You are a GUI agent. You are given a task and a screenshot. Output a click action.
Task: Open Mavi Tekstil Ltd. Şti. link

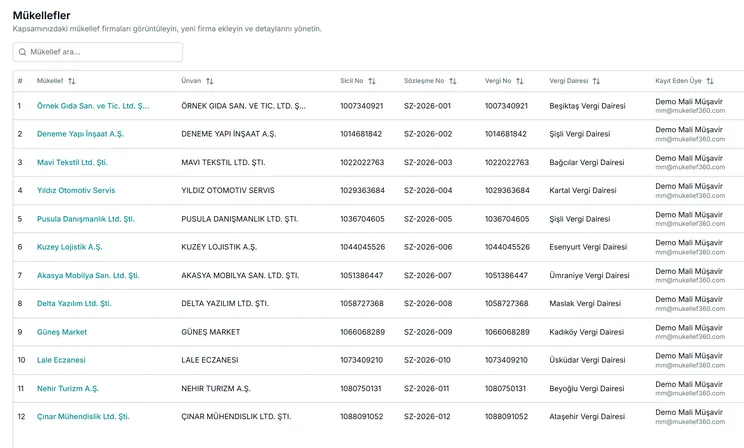pyautogui.click(x=73, y=162)
